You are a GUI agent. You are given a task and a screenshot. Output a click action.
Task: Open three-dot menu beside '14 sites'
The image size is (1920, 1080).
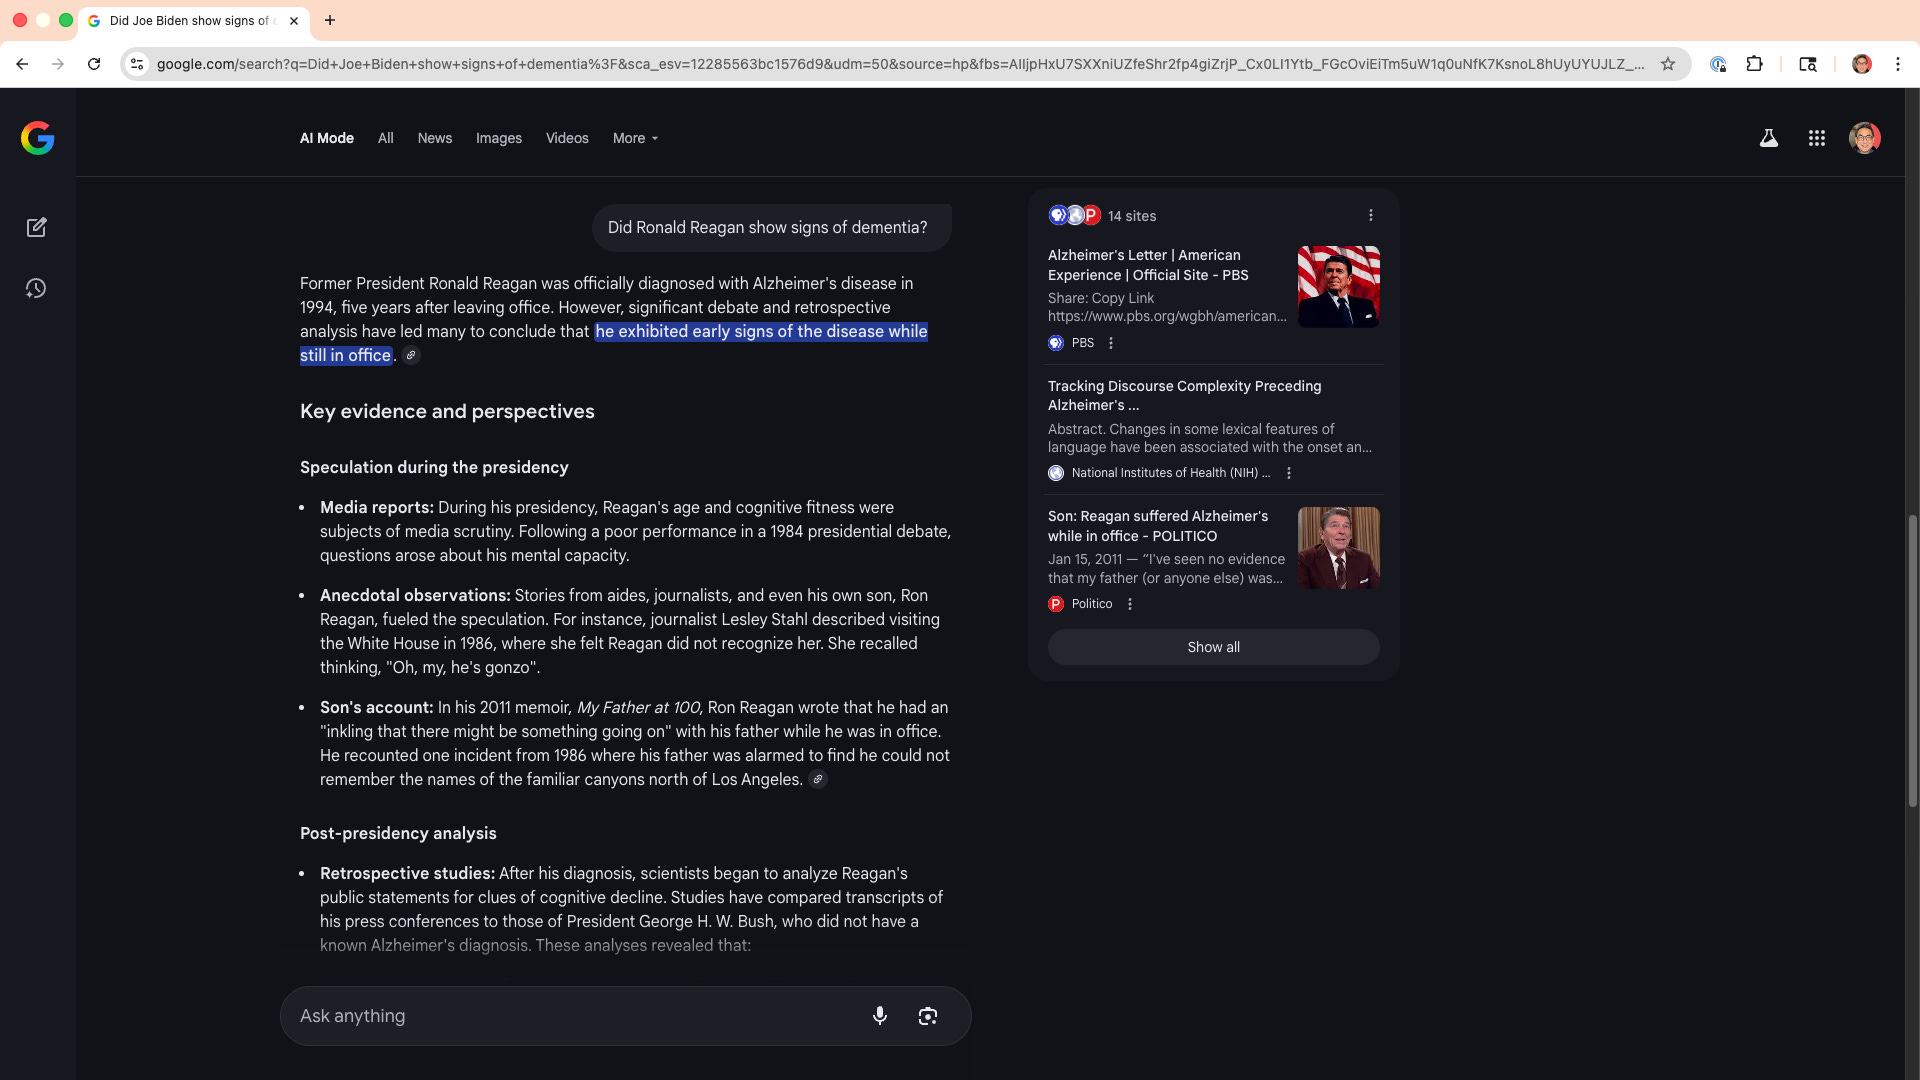tap(1370, 216)
